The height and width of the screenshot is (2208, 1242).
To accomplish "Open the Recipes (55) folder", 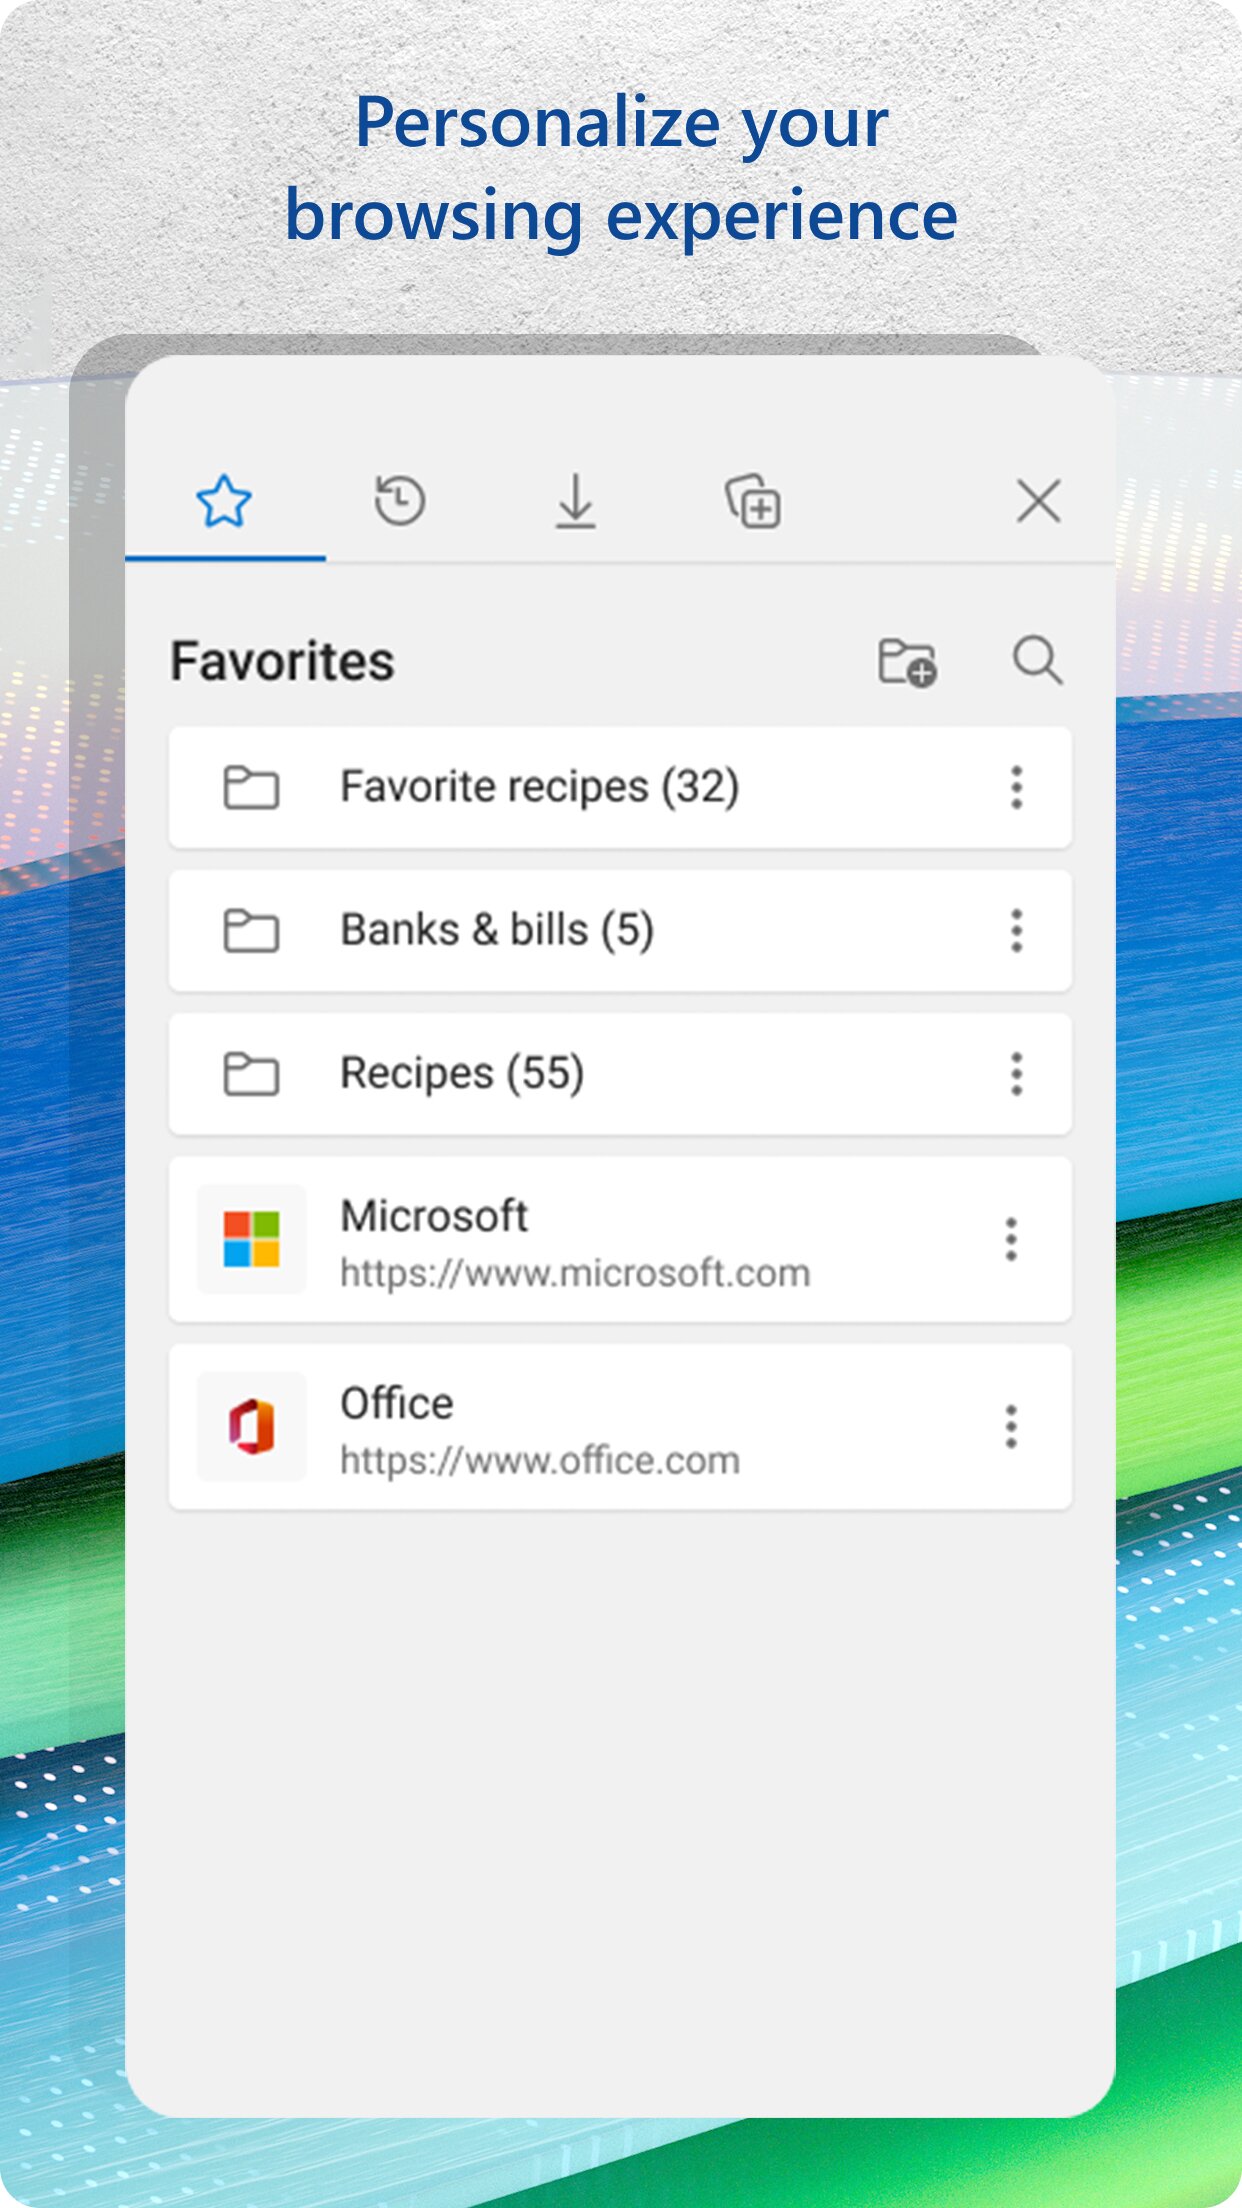I will tap(620, 1074).
